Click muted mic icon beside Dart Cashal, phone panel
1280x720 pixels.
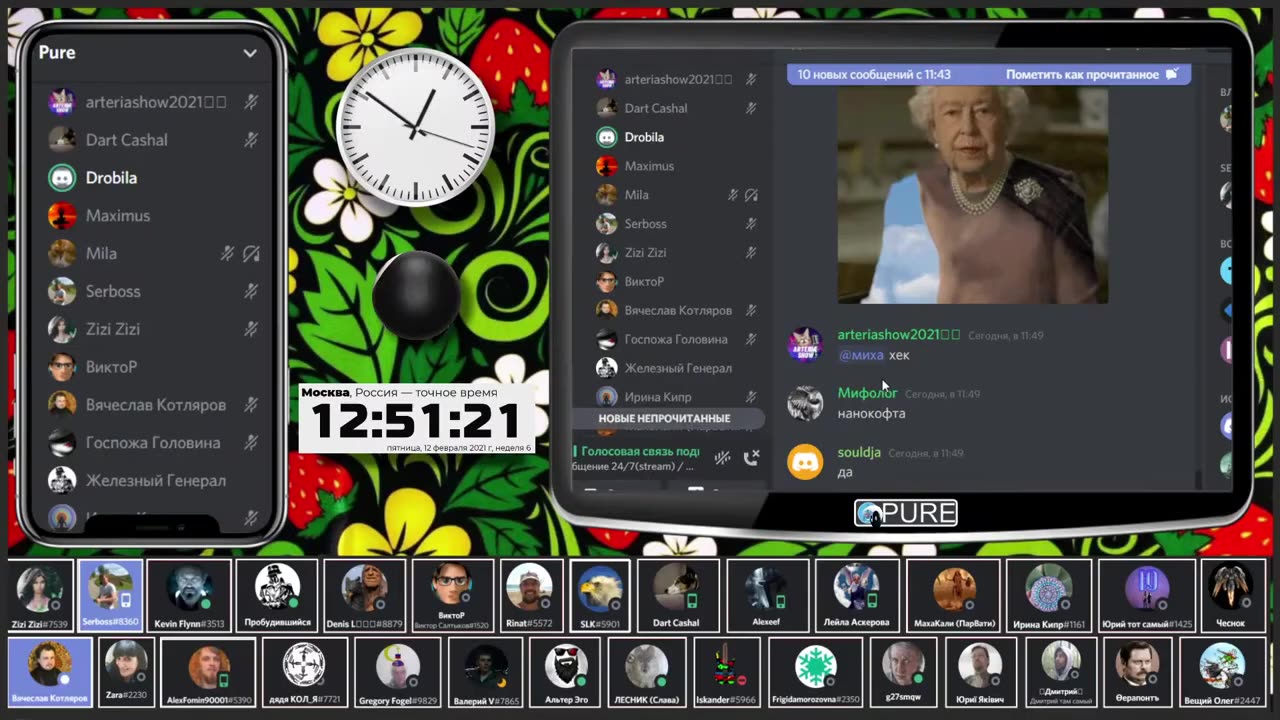(x=251, y=140)
